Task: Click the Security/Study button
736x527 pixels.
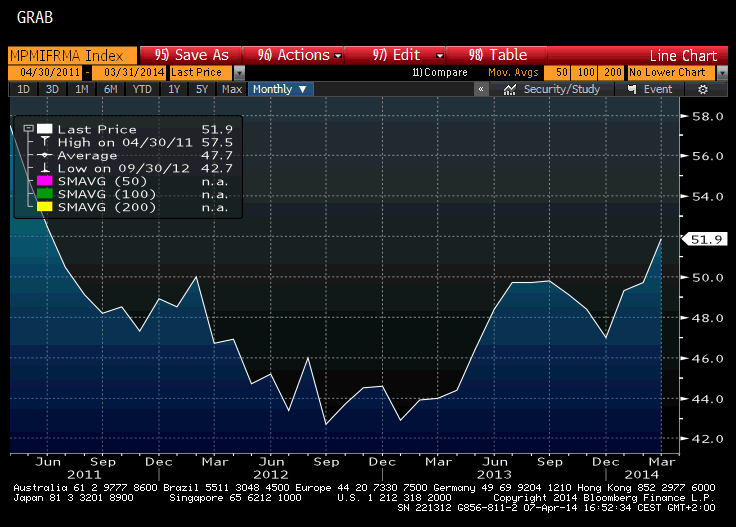Action: pyautogui.click(x=552, y=89)
